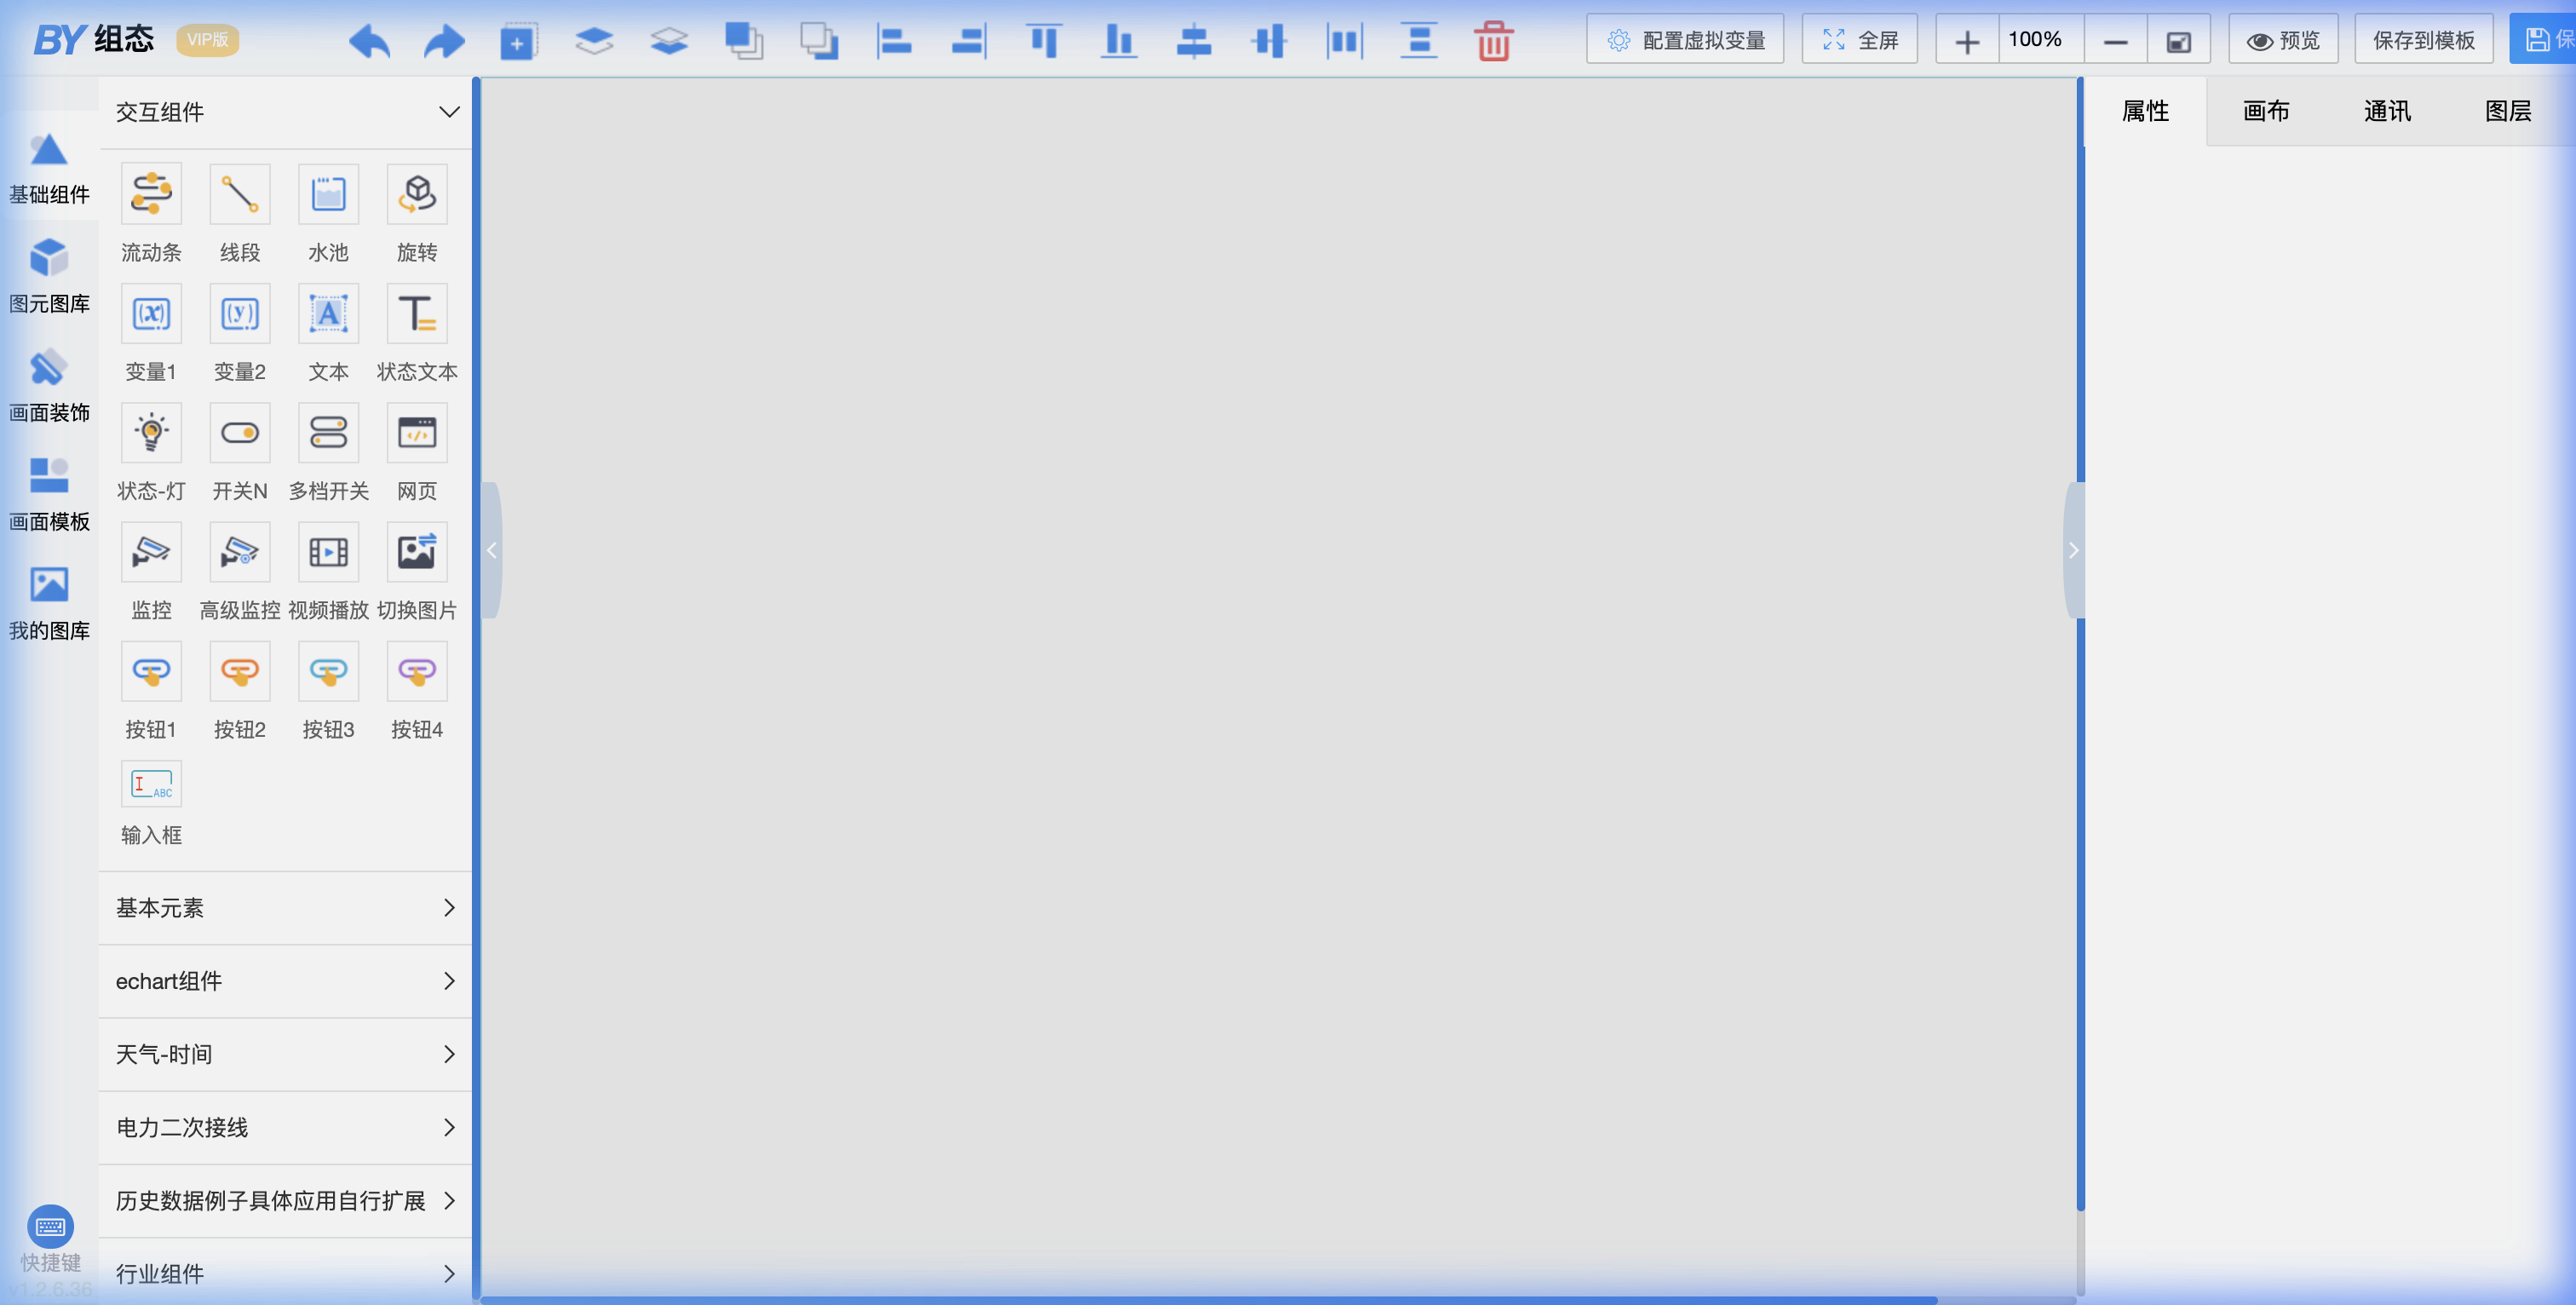
Task: Click the minus zoom out button
Action: 2115,41
